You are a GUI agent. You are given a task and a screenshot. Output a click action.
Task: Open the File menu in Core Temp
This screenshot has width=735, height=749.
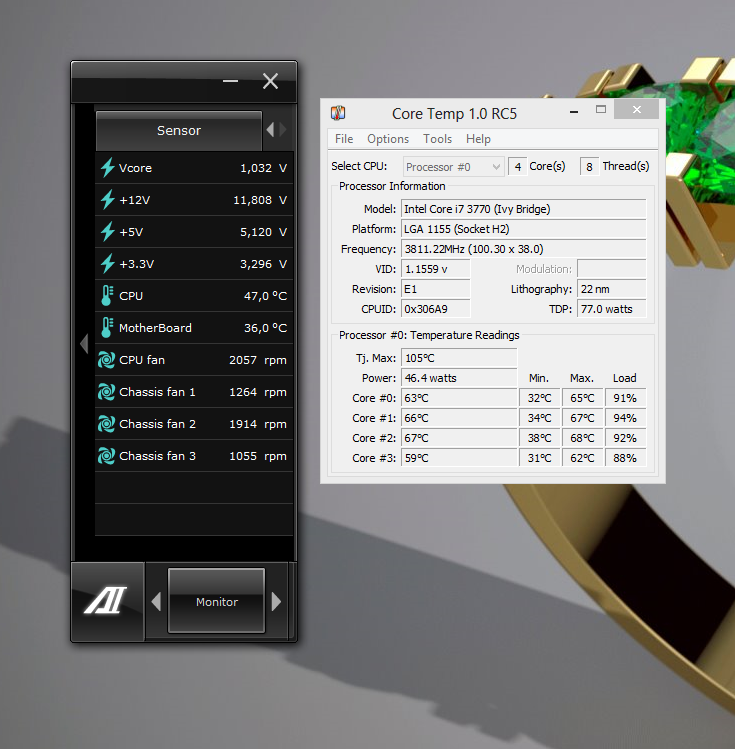[x=344, y=139]
